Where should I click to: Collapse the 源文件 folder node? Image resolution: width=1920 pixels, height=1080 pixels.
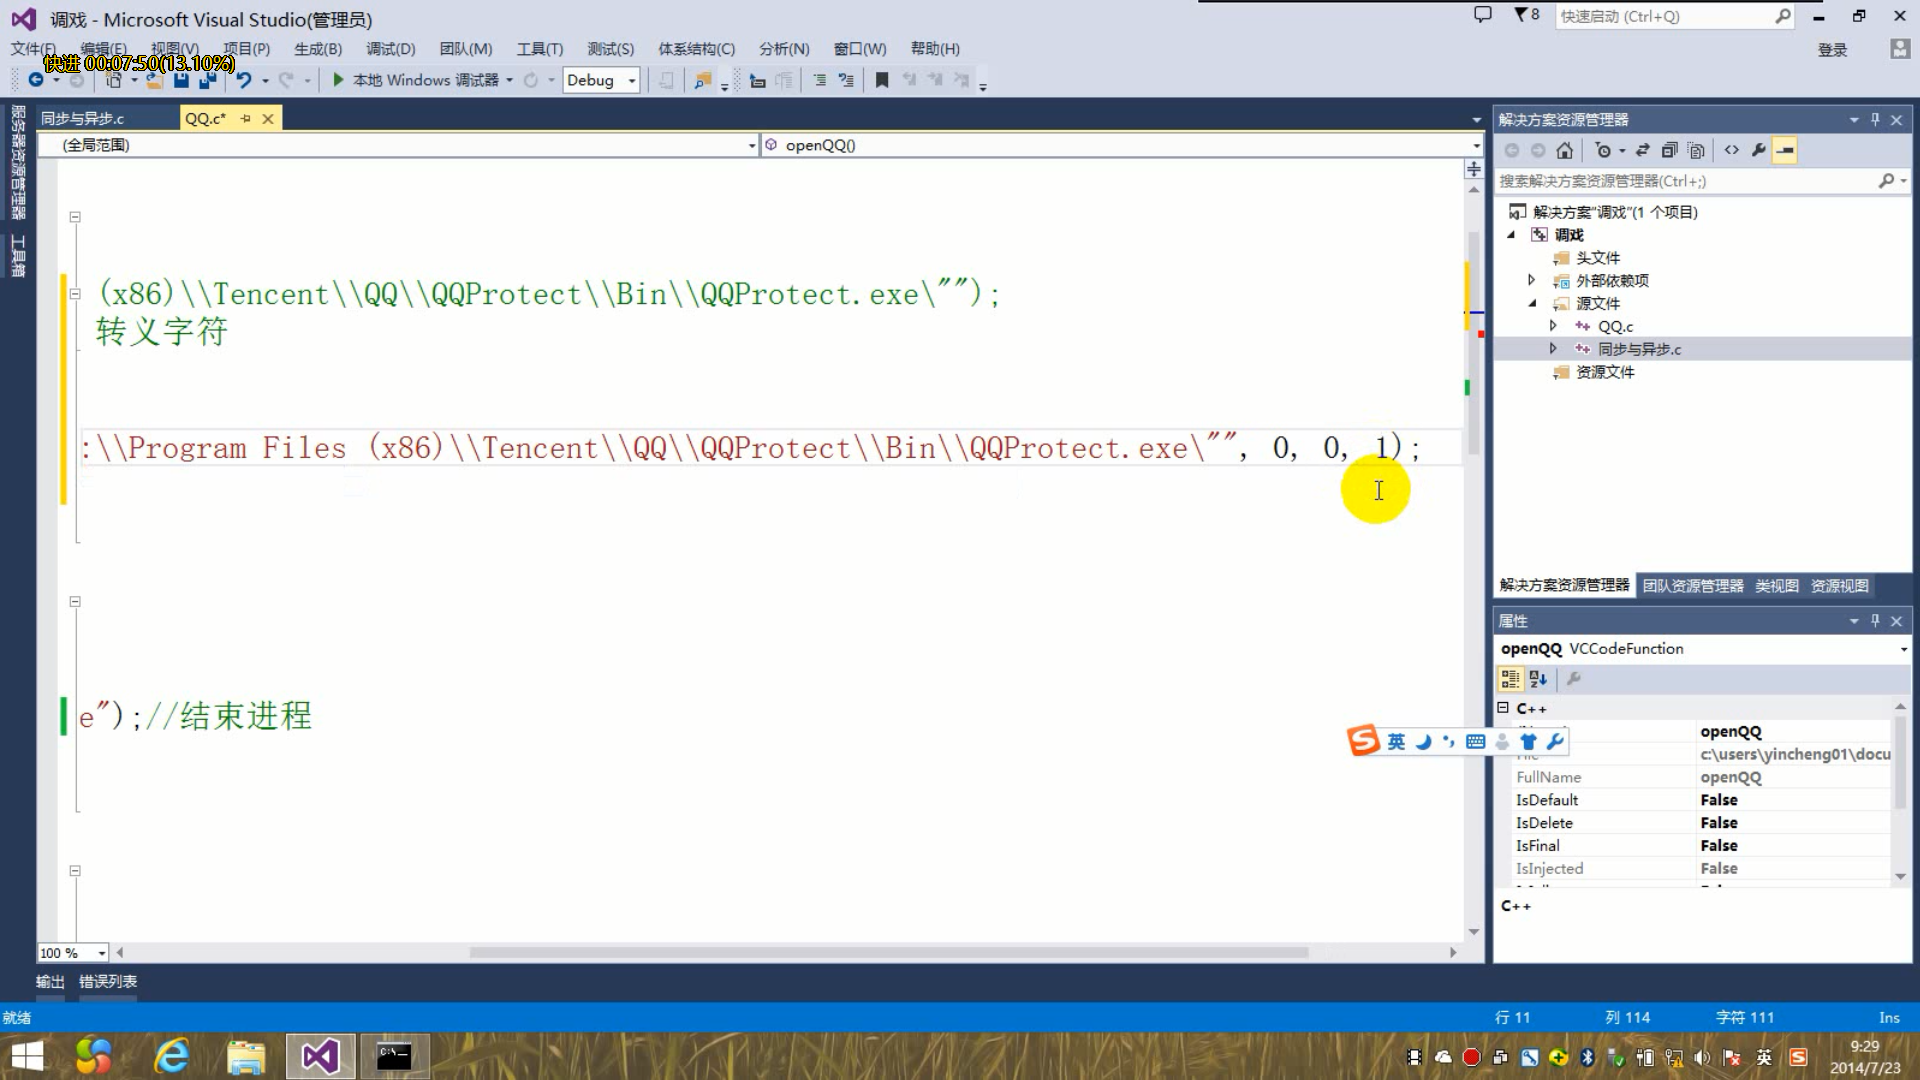[1531, 303]
